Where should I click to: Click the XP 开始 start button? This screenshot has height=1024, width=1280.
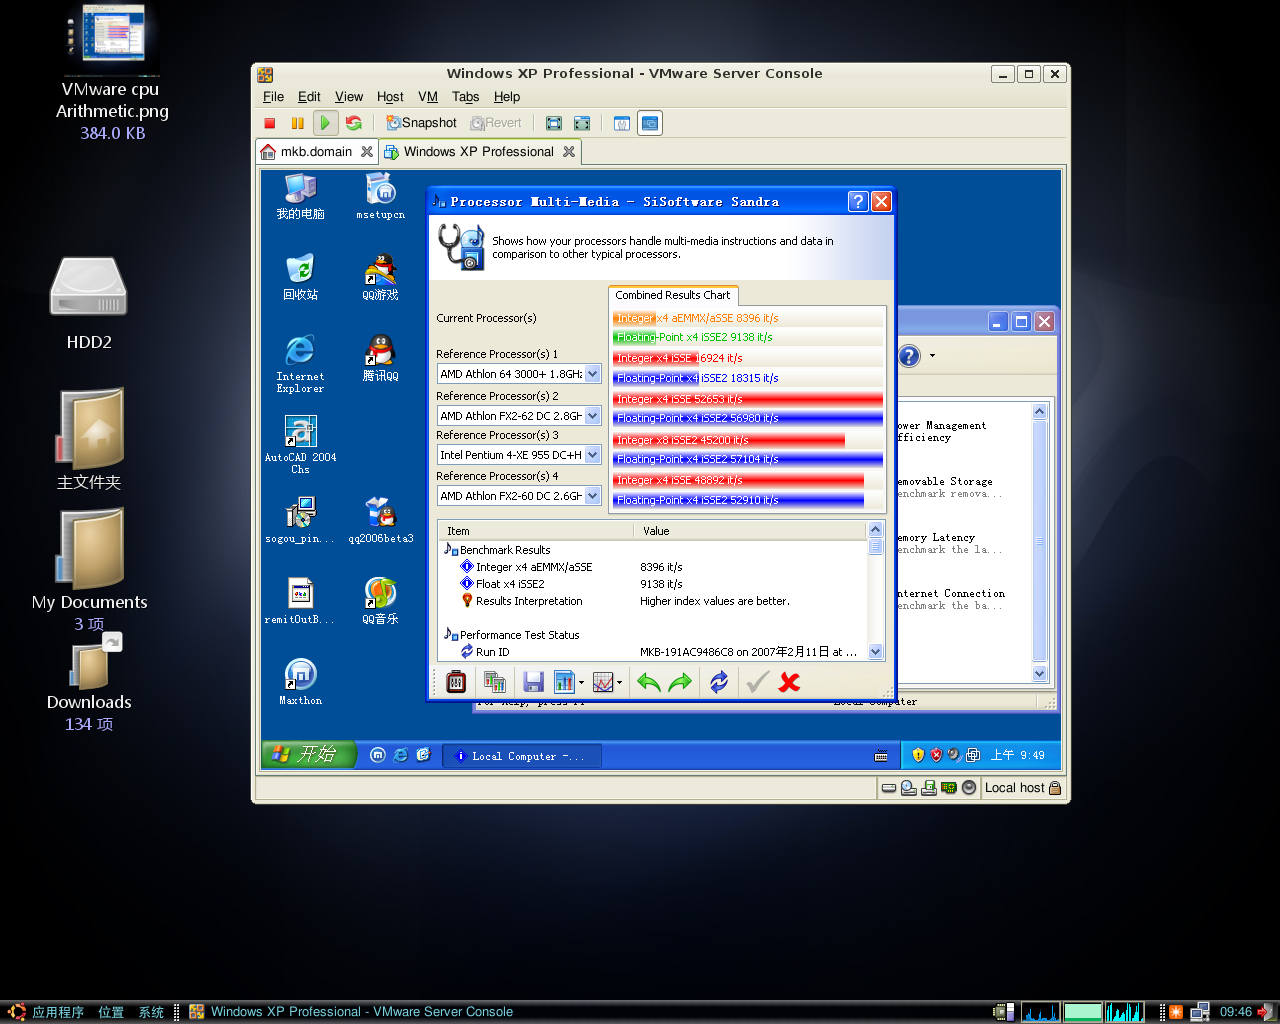click(x=308, y=754)
